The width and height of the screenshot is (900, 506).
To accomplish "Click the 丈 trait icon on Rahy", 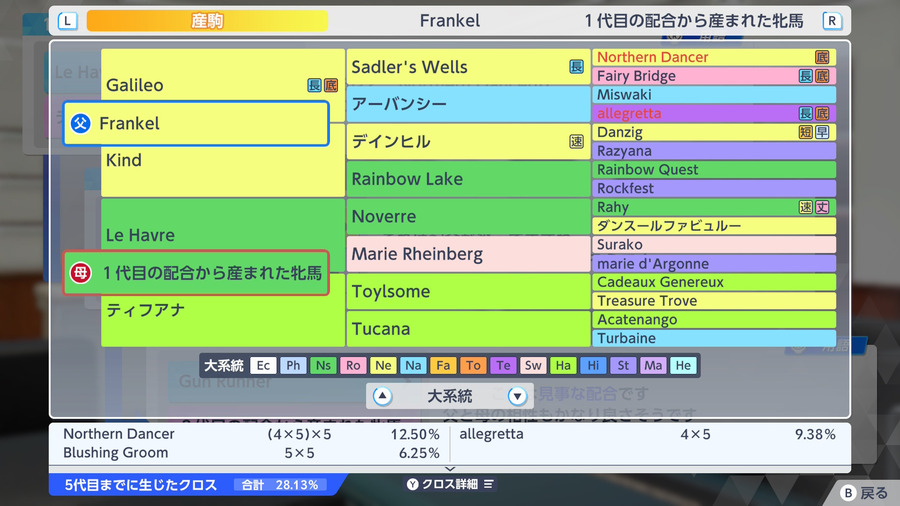I will click(x=823, y=207).
